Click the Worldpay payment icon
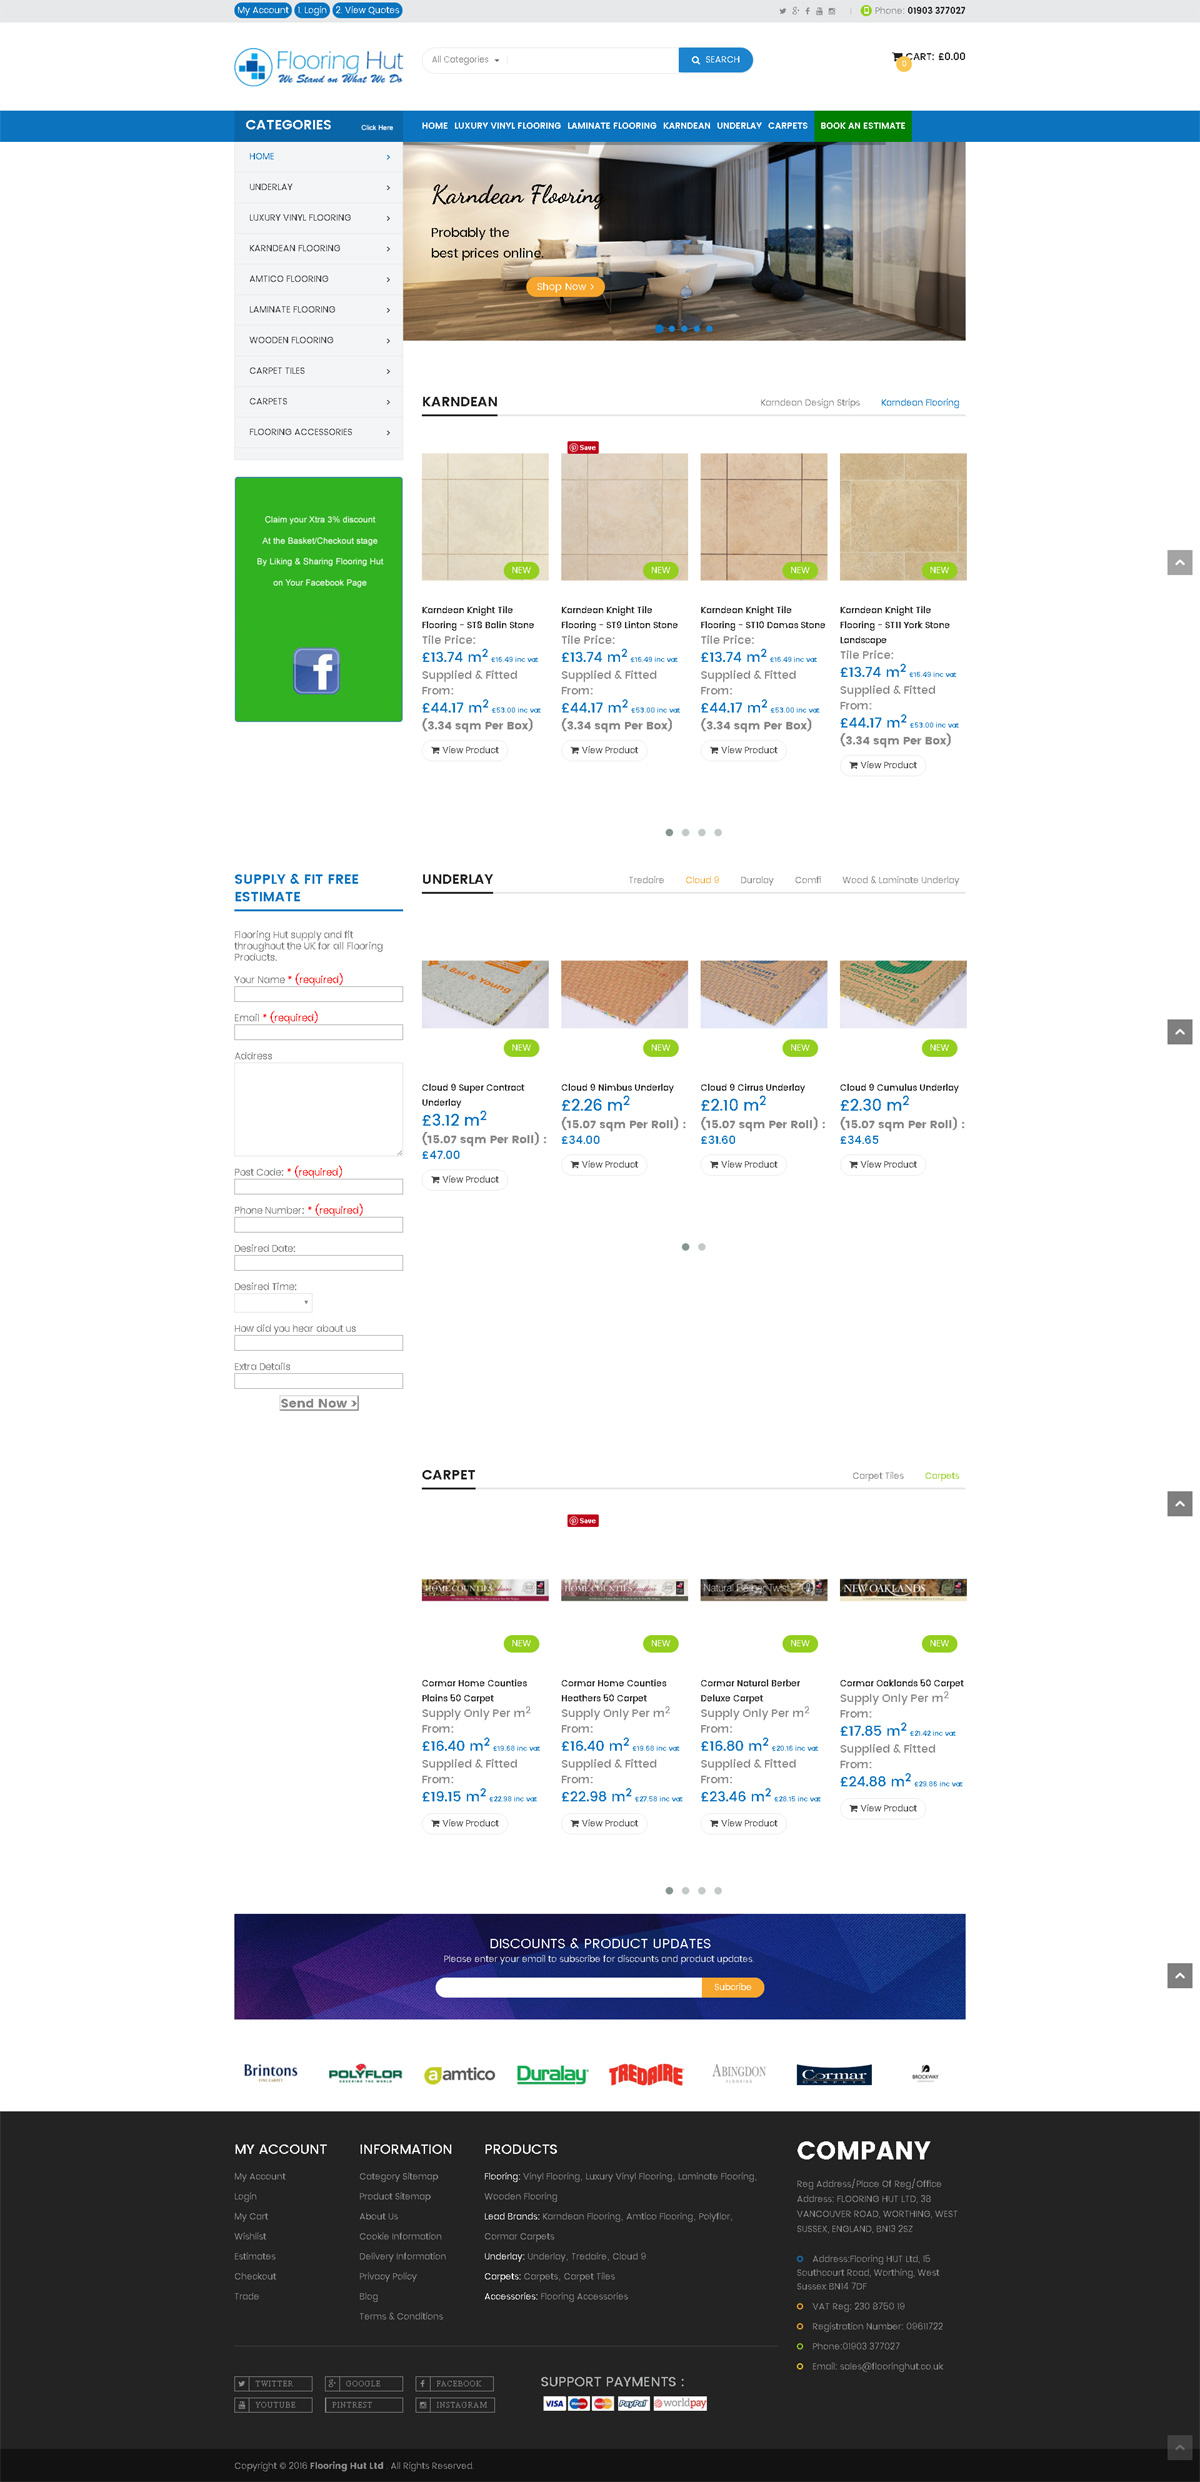 pos(680,2403)
